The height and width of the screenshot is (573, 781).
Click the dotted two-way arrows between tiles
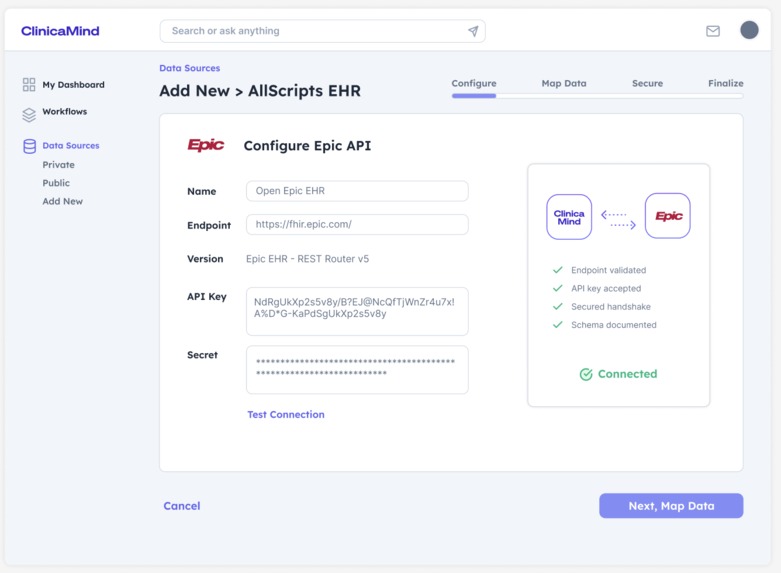click(618, 220)
